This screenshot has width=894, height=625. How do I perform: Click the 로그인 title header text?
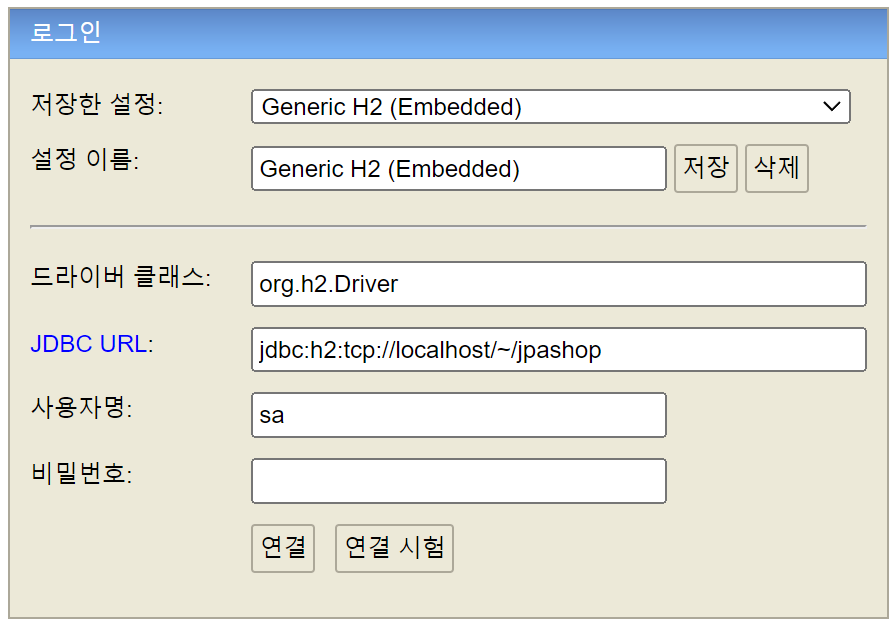point(66,33)
